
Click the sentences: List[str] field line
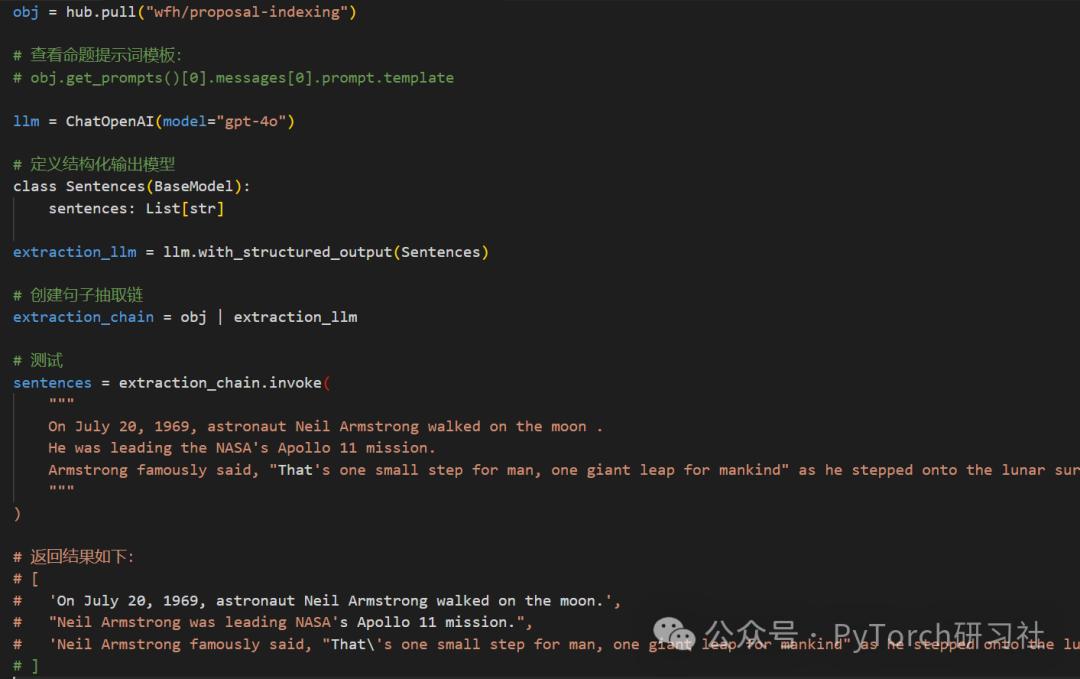tap(136, 209)
